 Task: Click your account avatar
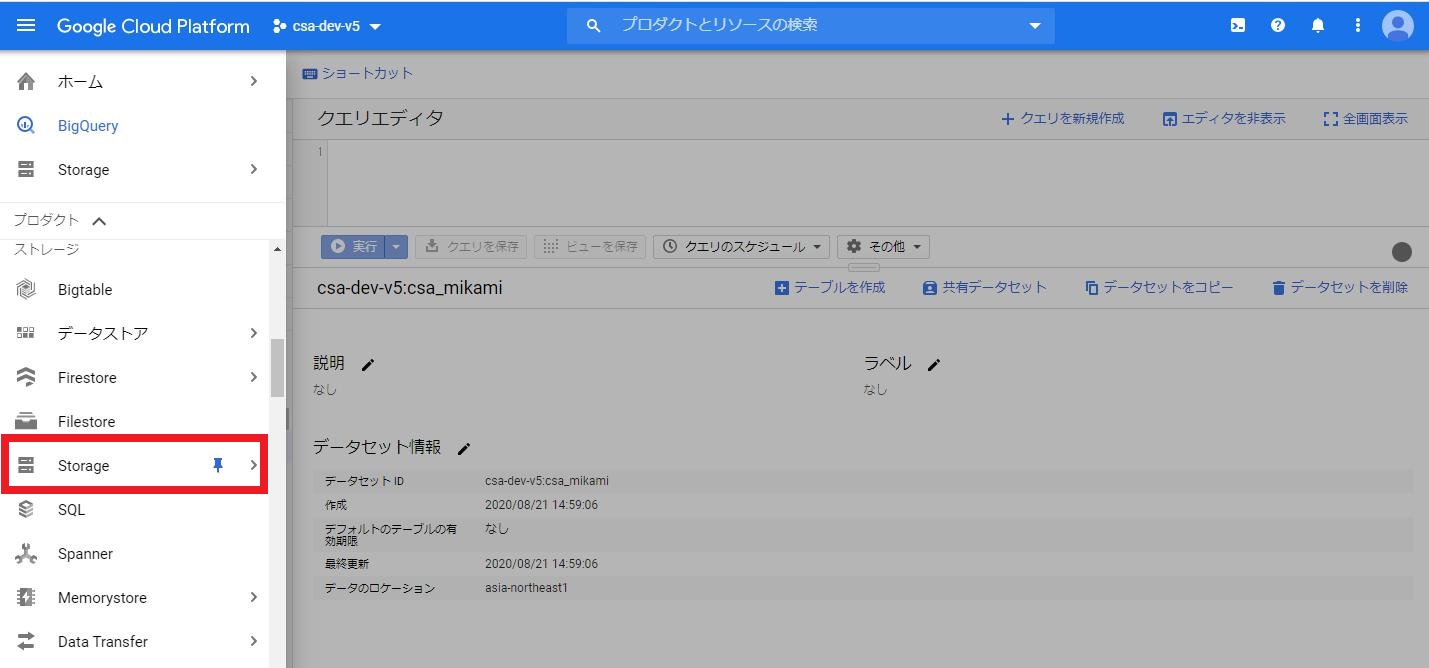coord(1397,25)
